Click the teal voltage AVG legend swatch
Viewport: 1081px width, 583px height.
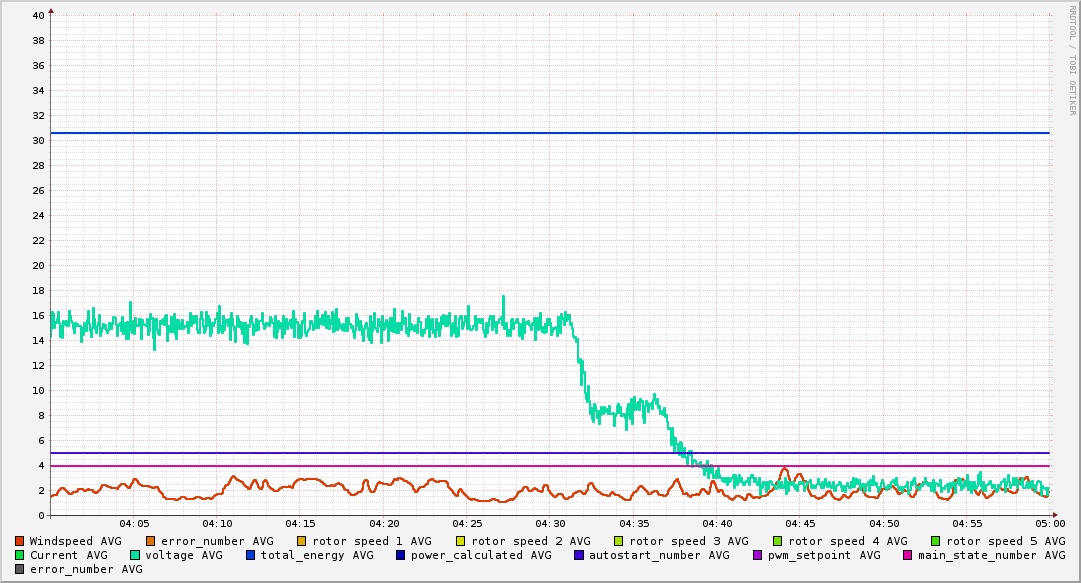point(135,555)
